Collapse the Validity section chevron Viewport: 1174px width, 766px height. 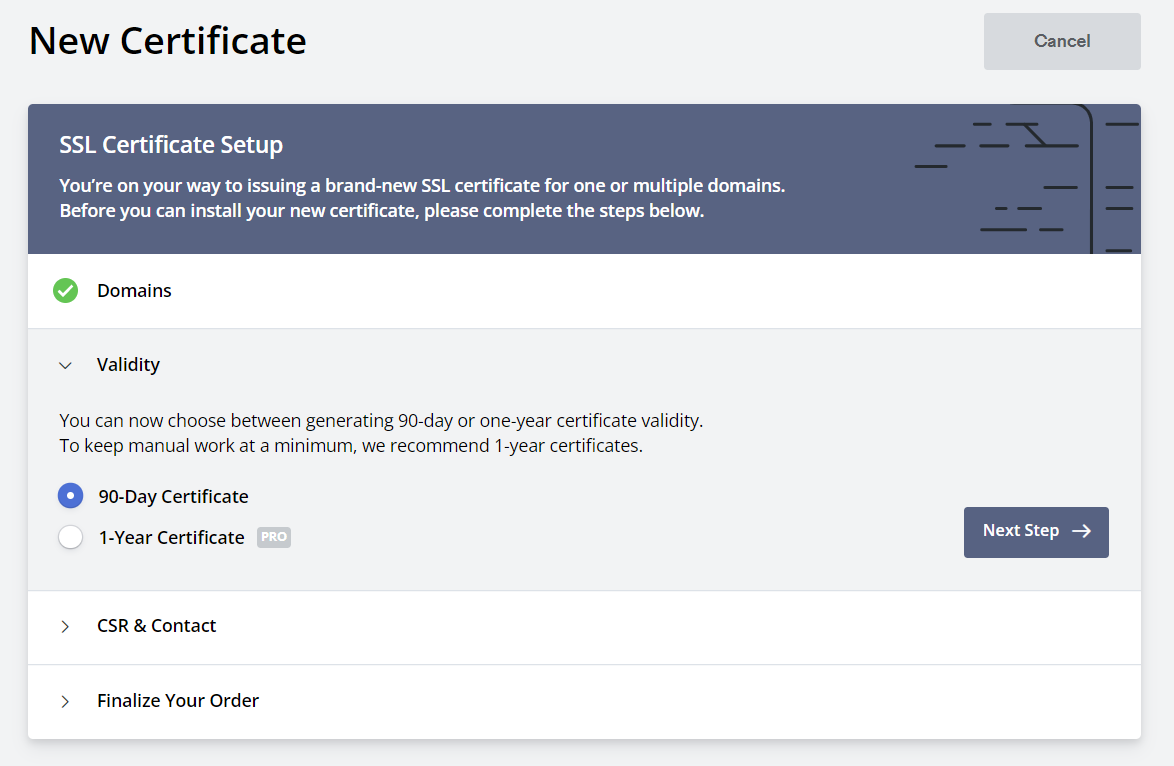pos(65,365)
